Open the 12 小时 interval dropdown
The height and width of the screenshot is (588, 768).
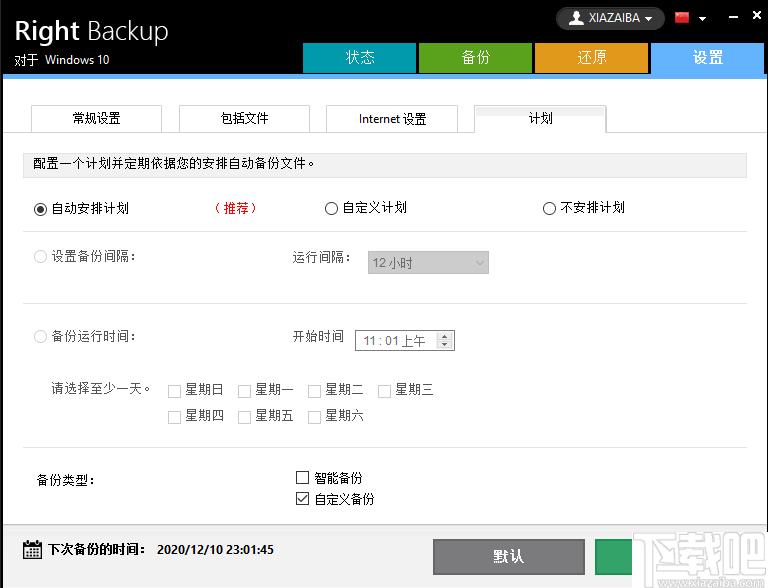tap(428, 263)
